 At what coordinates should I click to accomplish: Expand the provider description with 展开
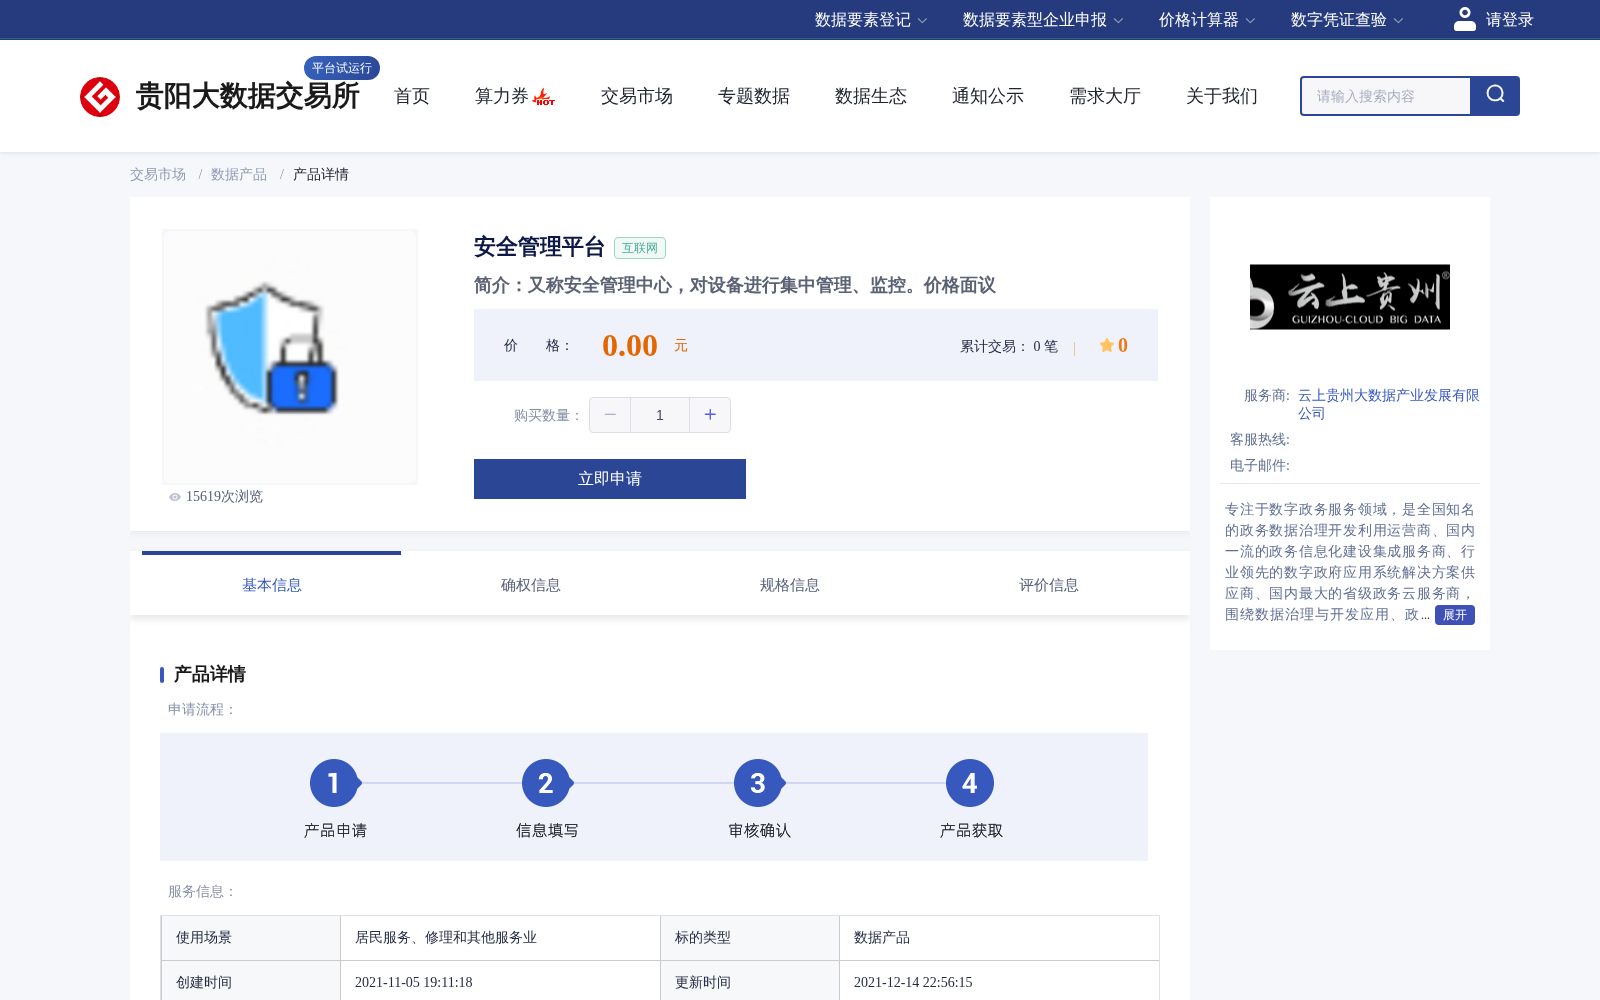(1454, 615)
